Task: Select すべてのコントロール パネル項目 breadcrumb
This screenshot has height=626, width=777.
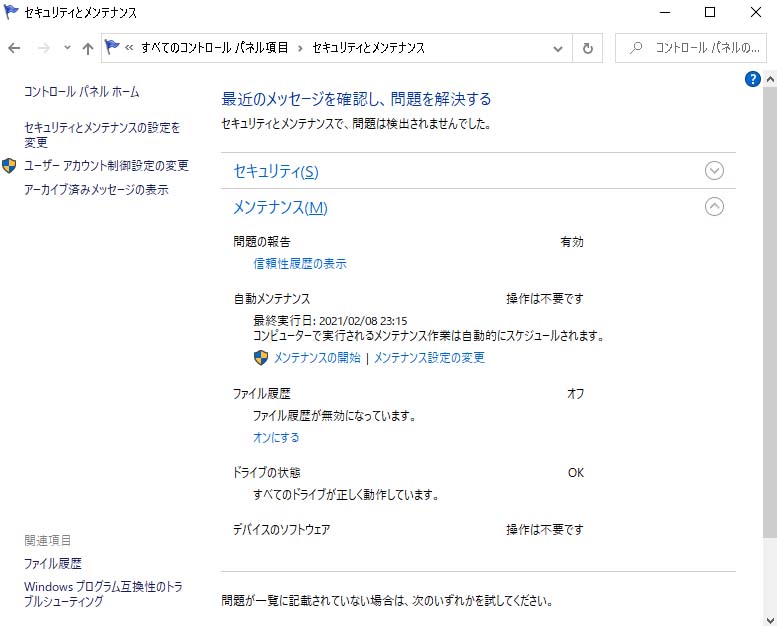Action: coord(214,48)
